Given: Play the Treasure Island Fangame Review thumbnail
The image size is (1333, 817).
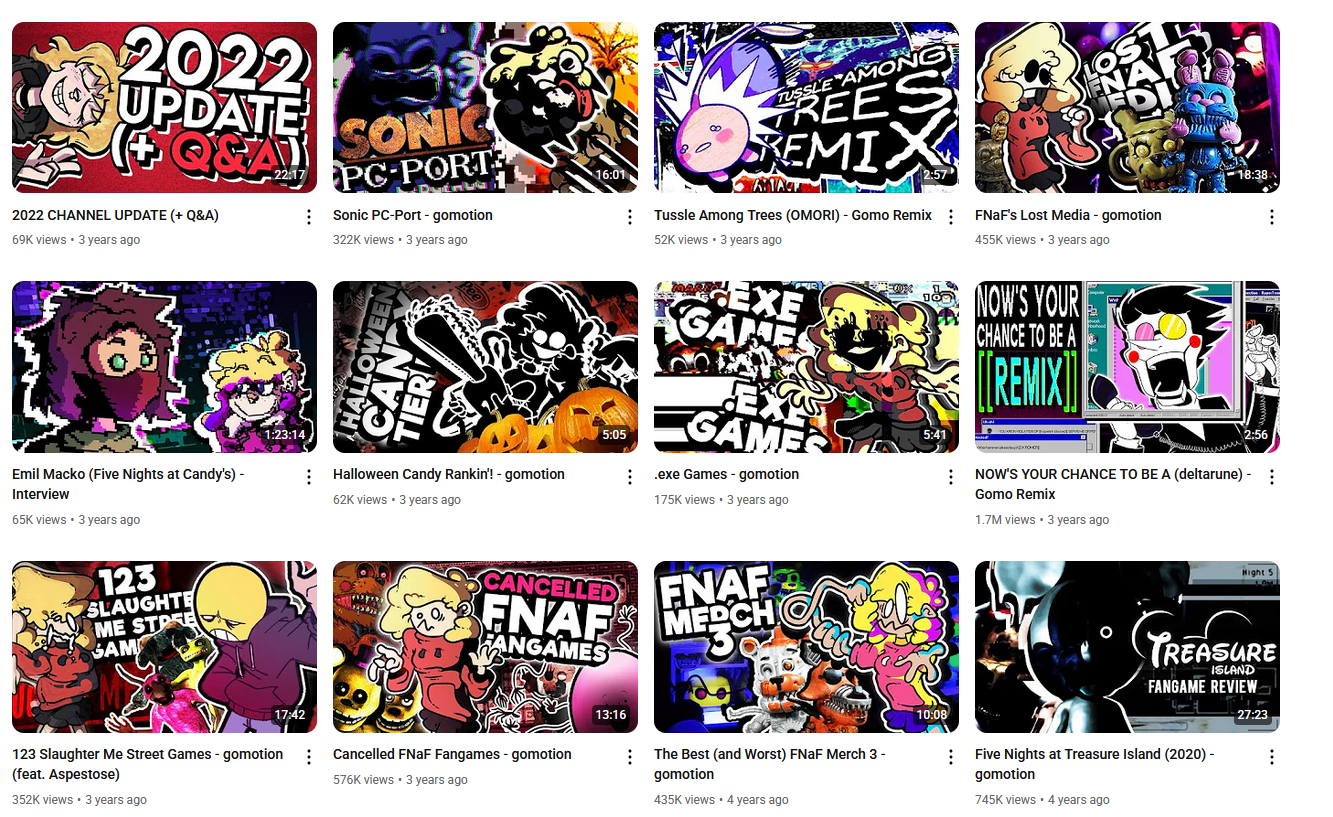Looking at the screenshot, I should (x=1127, y=647).
